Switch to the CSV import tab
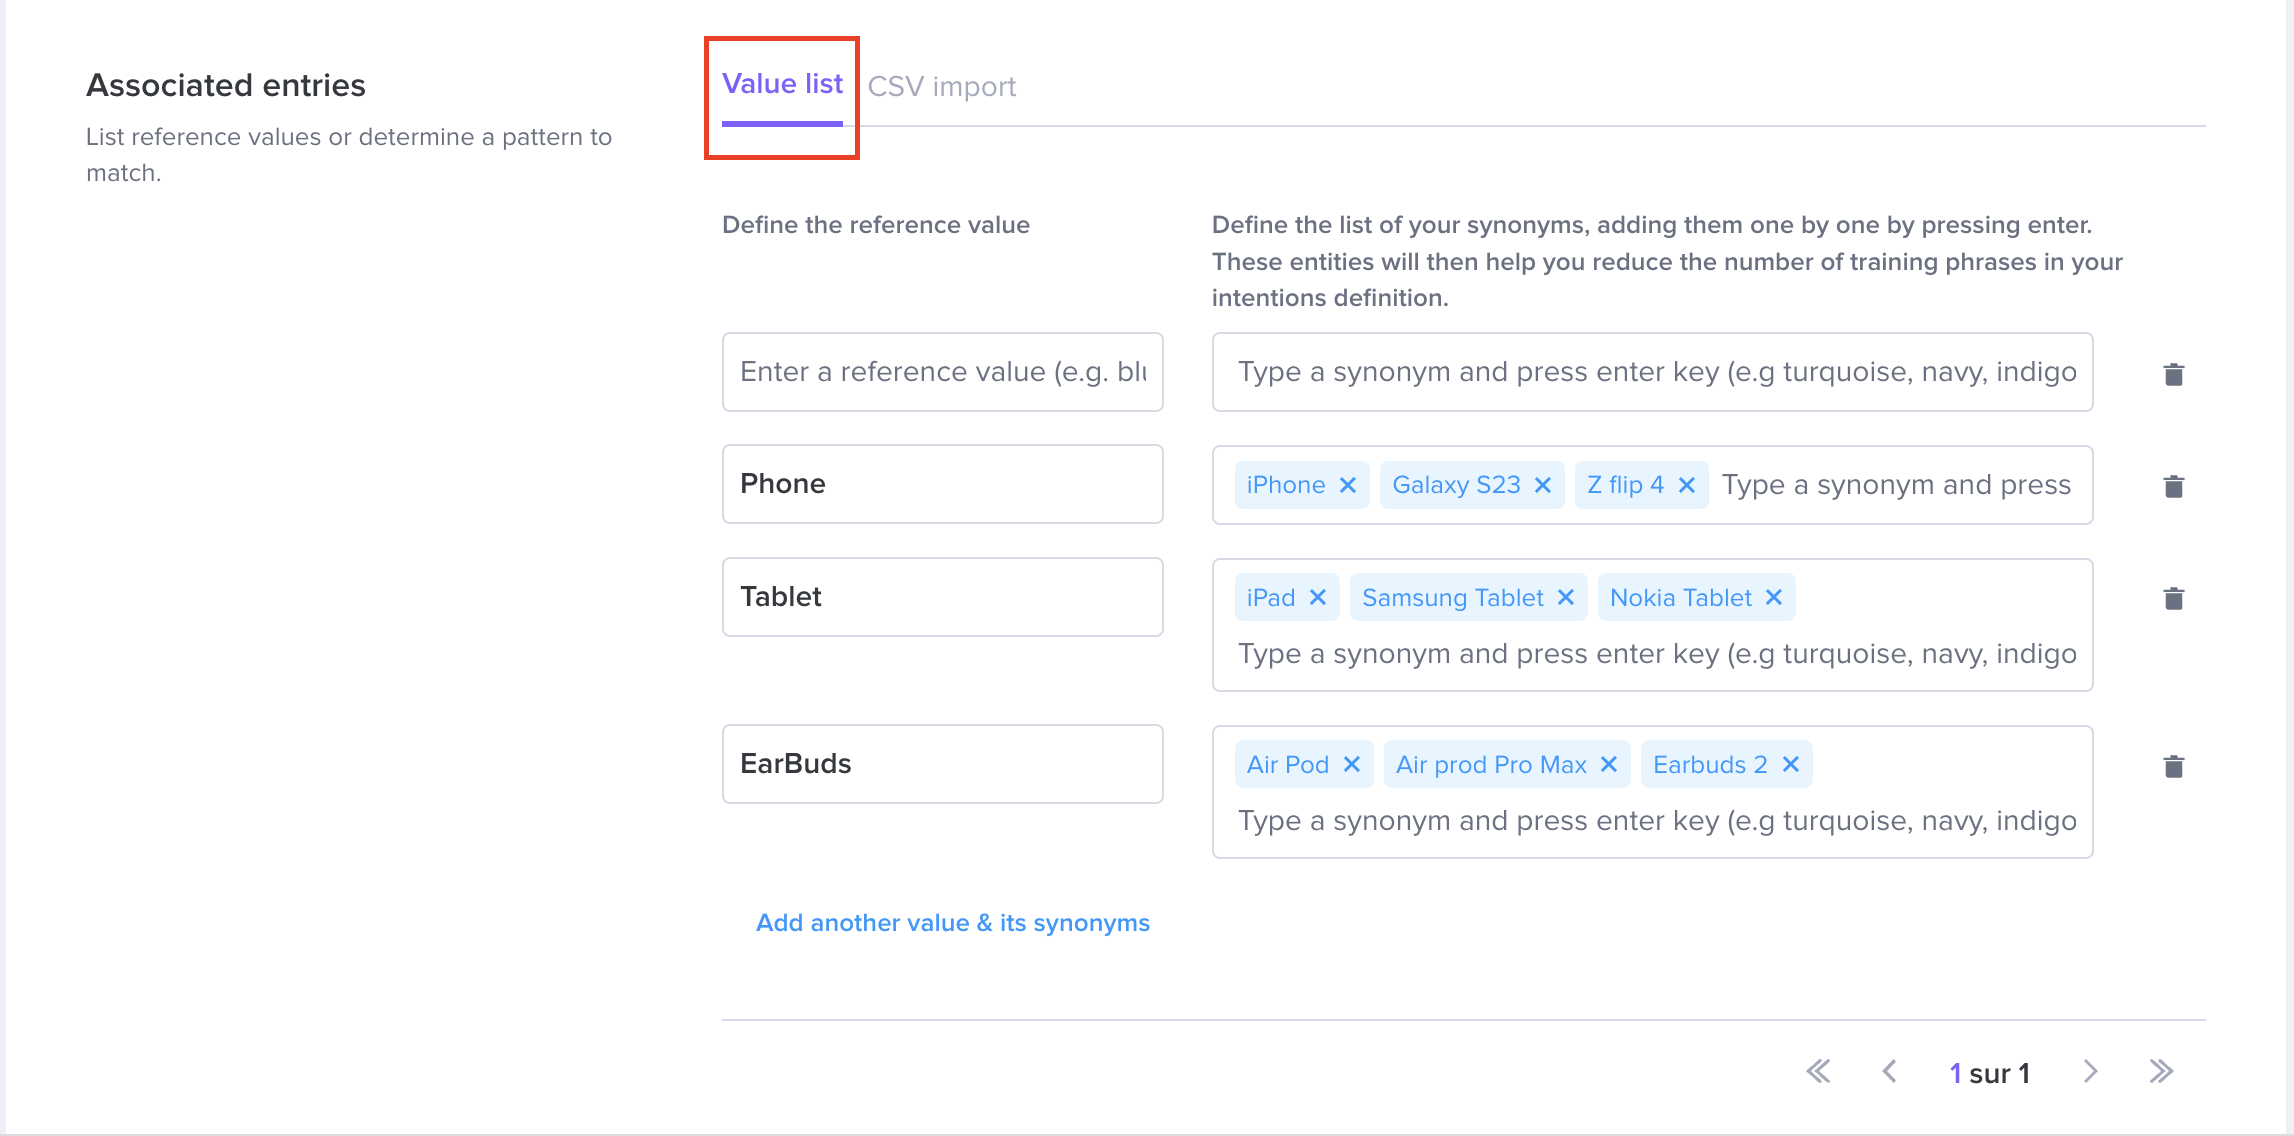 click(x=941, y=86)
